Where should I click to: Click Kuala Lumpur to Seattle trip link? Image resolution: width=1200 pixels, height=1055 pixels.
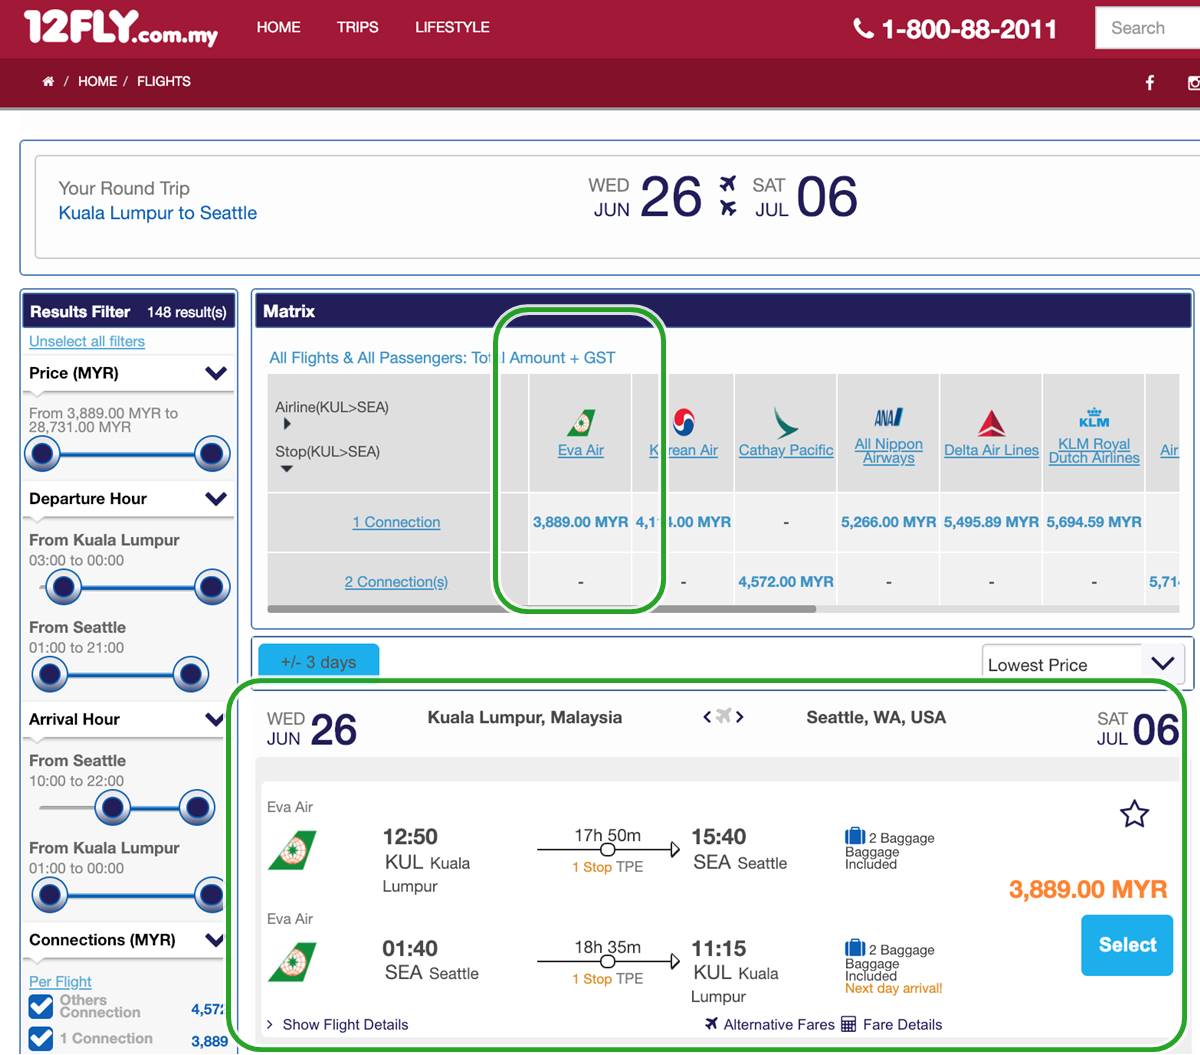pyautogui.click(x=158, y=213)
